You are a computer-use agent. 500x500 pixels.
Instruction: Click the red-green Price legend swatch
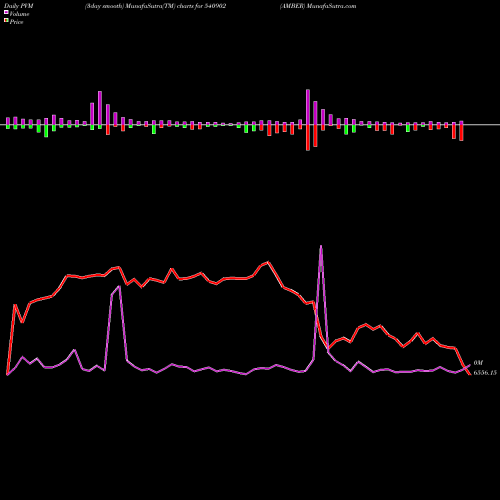pyautogui.click(x=6, y=21)
